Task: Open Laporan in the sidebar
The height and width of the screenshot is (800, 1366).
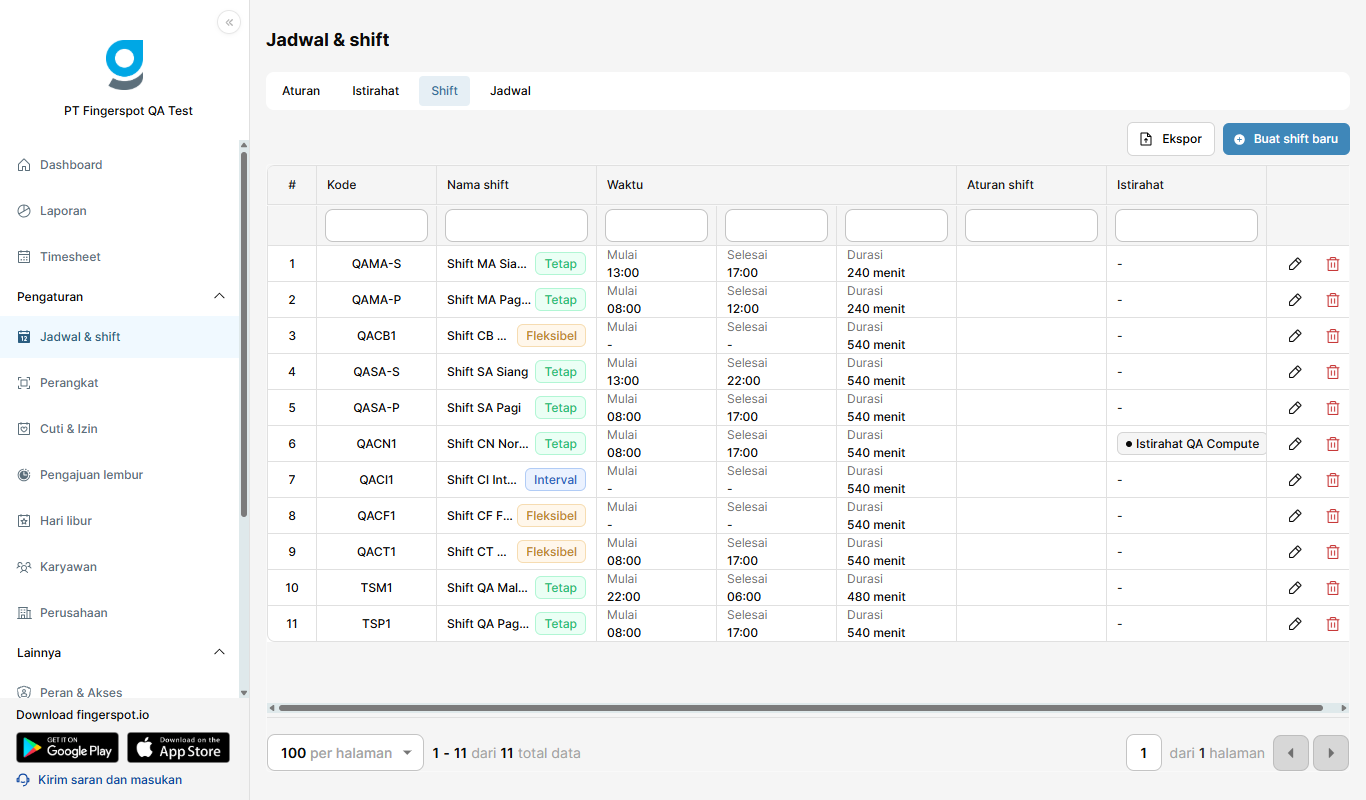Action: pyautogui.click(x=120, y=211)
